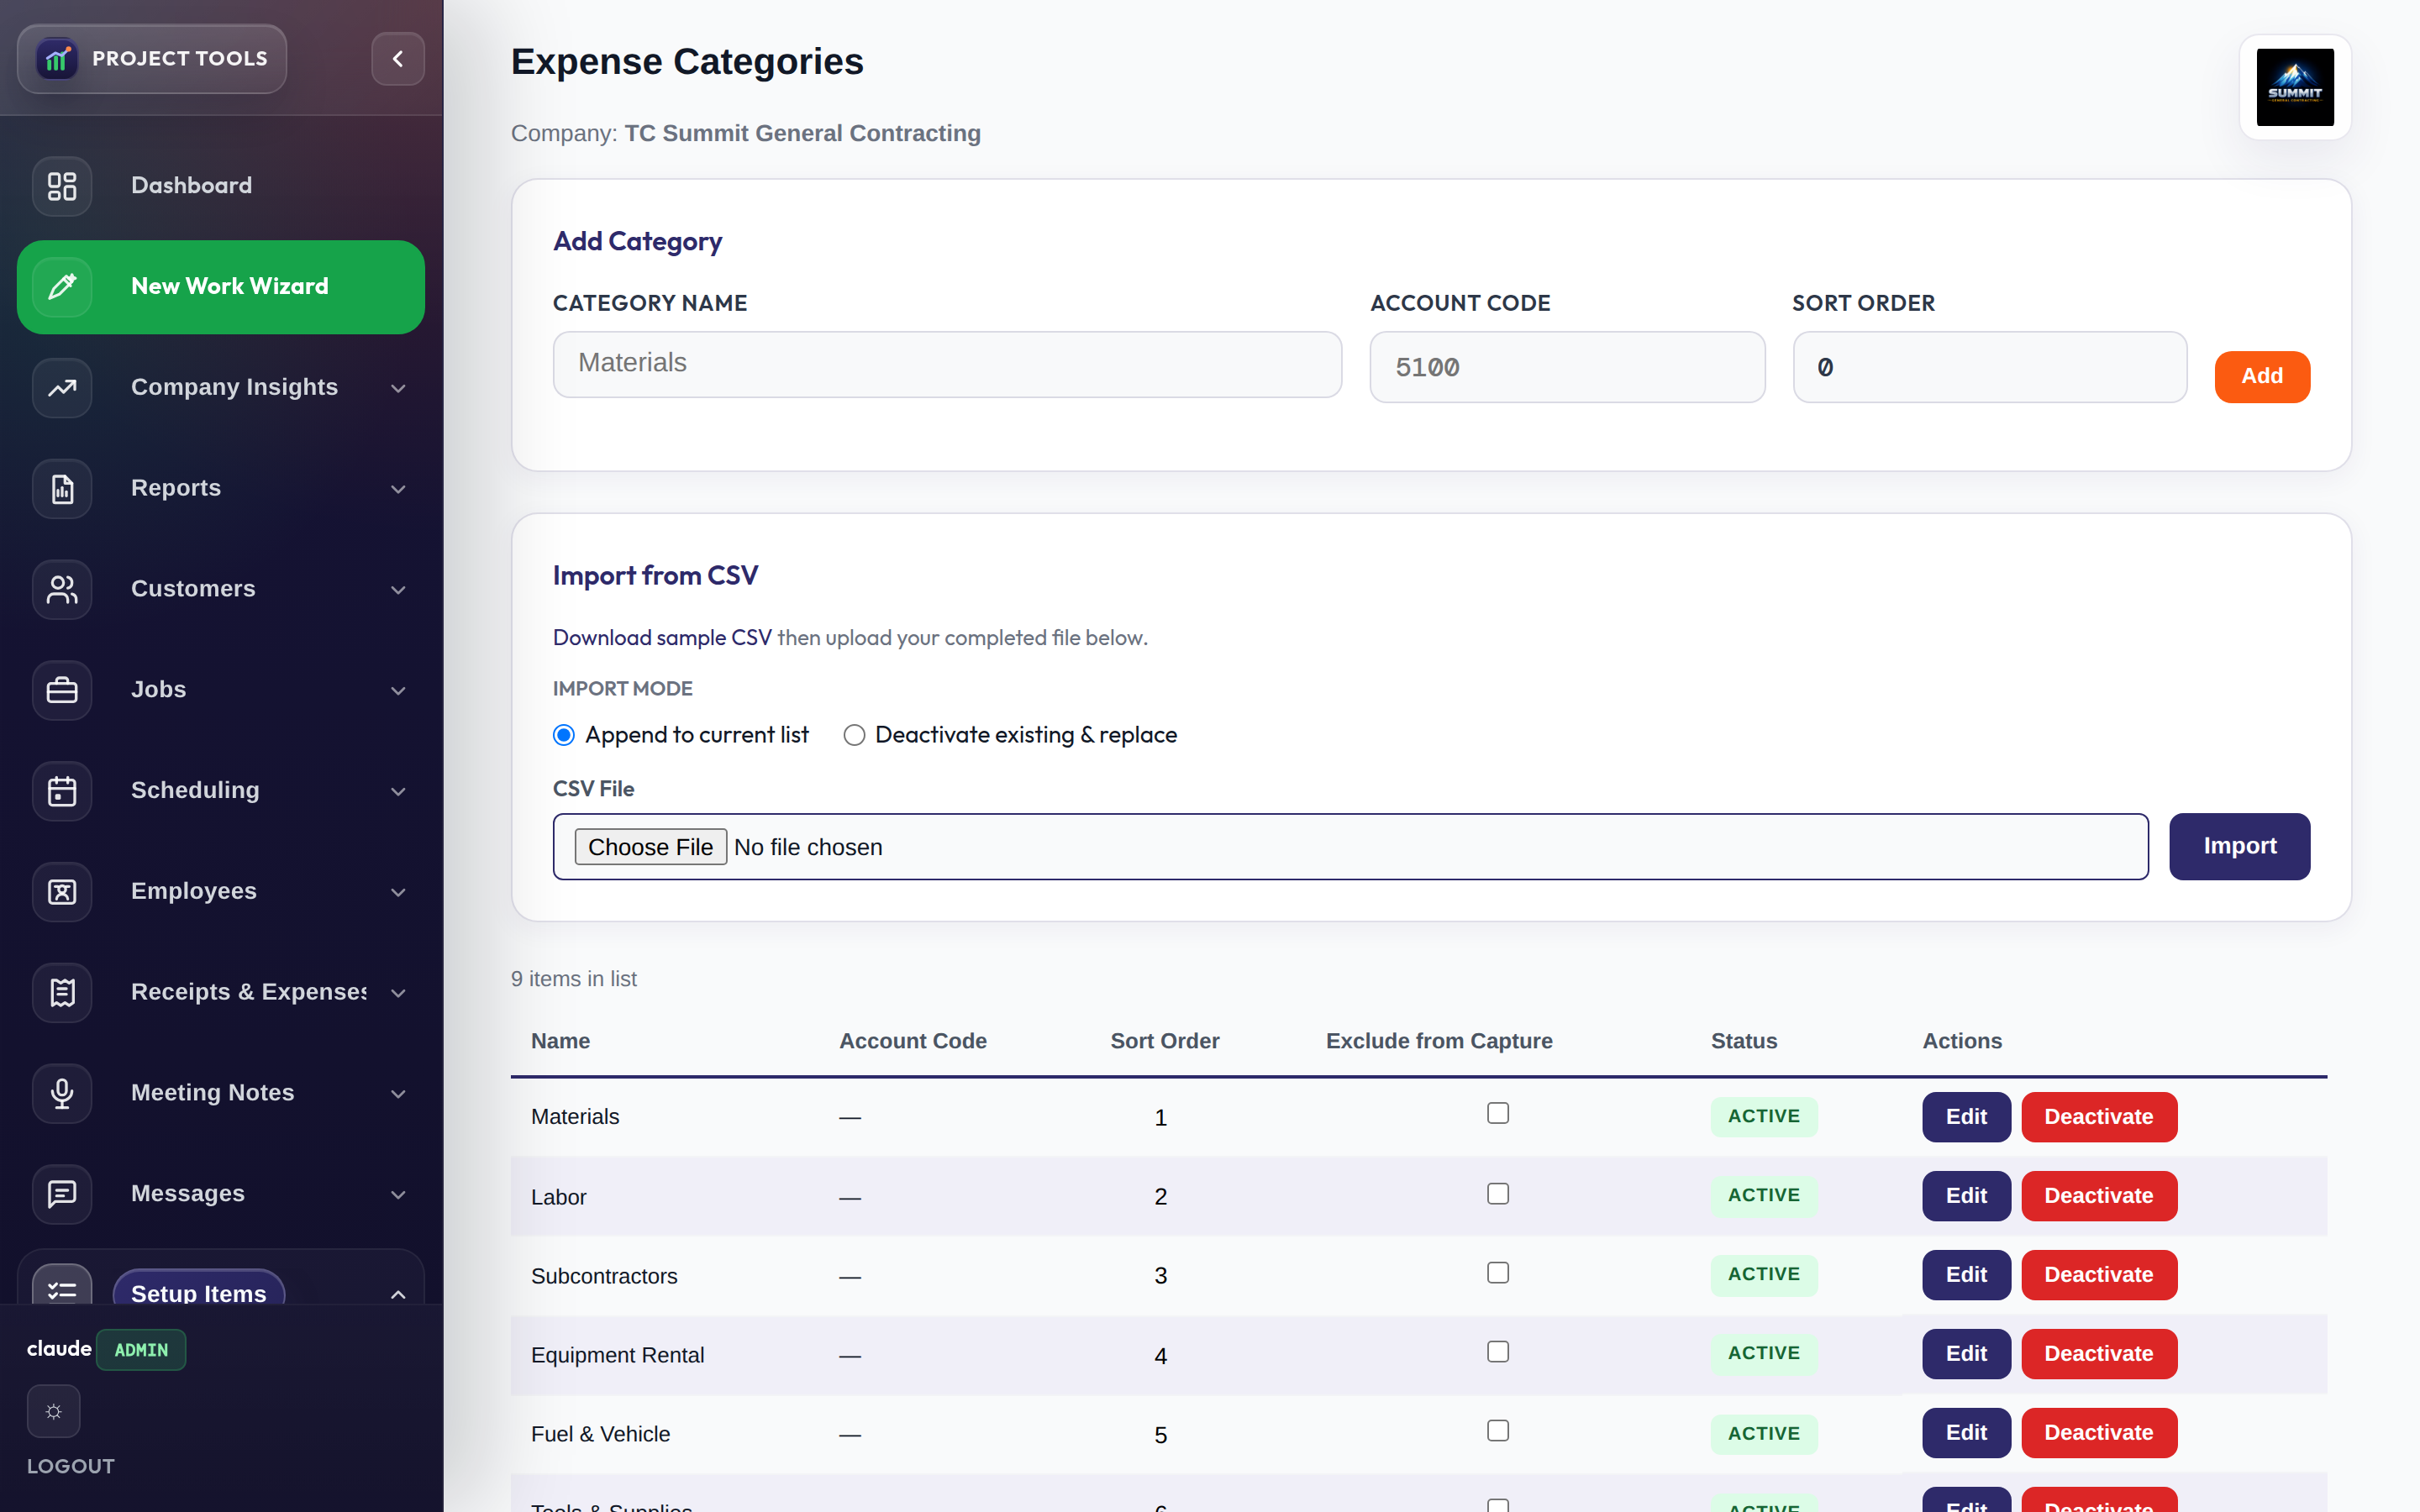Screen dimensions: 2420x1512
Task: Click the orange Add button
Action: [x=2262, y=376]
